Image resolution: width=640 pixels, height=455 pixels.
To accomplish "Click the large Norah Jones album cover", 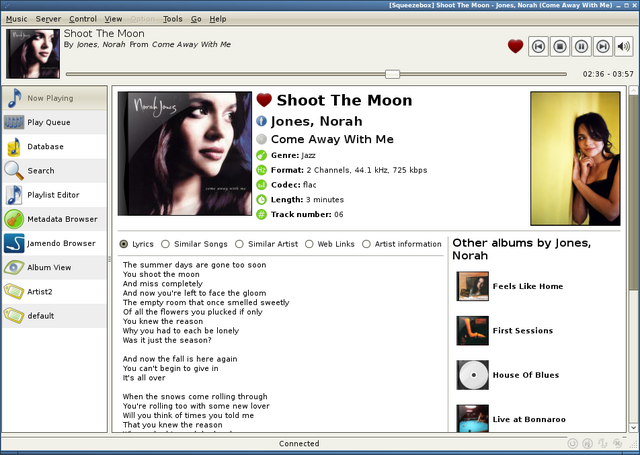I will tap(185, 153).
